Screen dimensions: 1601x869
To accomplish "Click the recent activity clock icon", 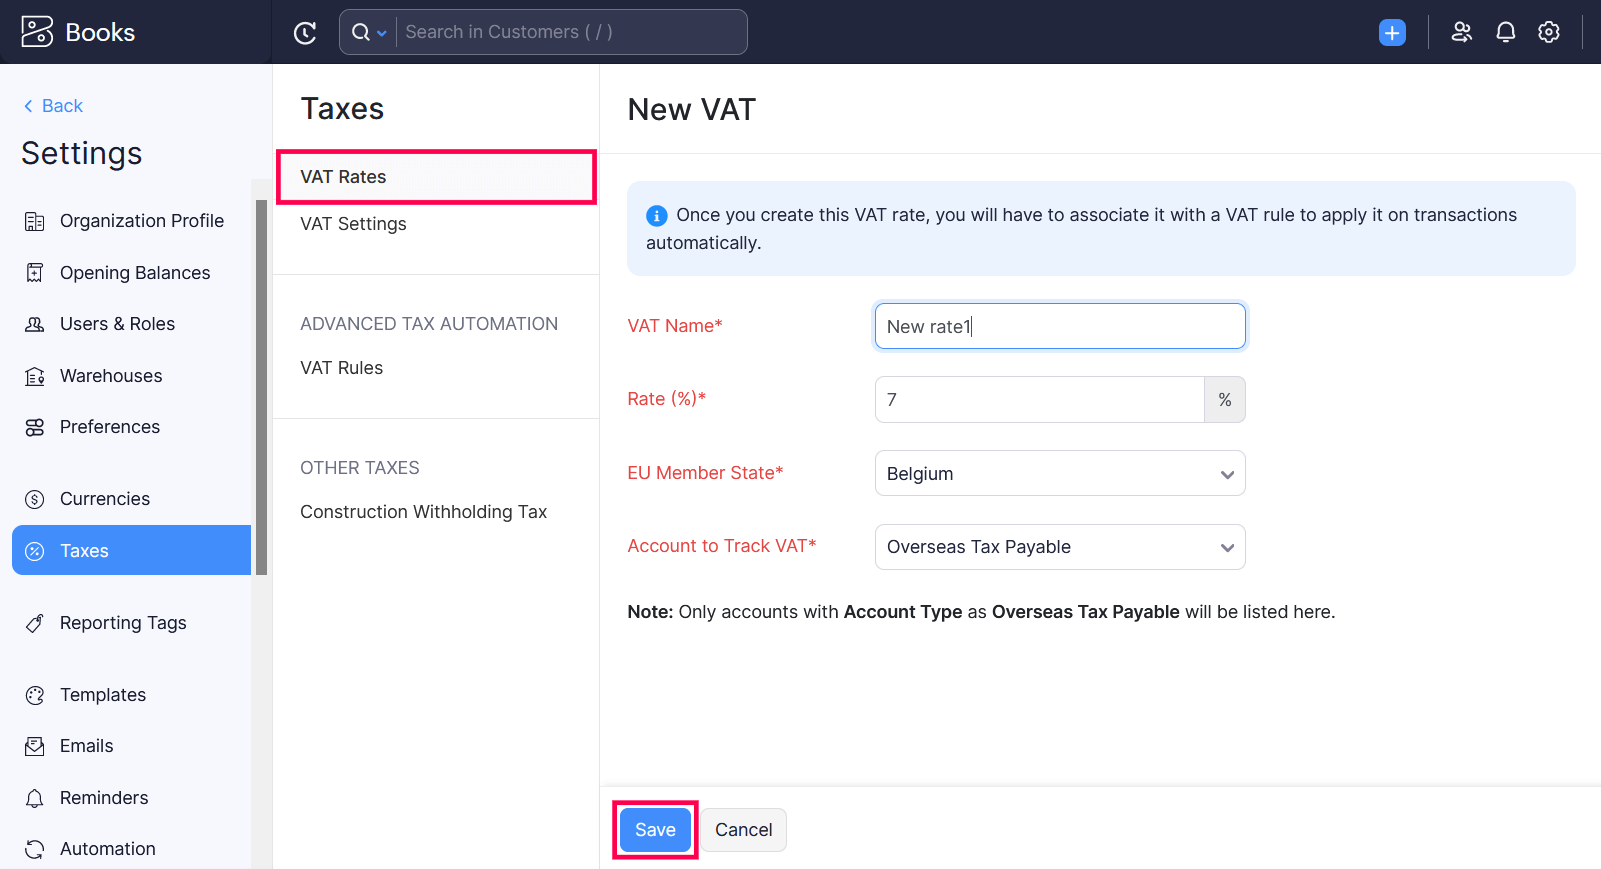I will pyautogui.click(x=305, y=33).
